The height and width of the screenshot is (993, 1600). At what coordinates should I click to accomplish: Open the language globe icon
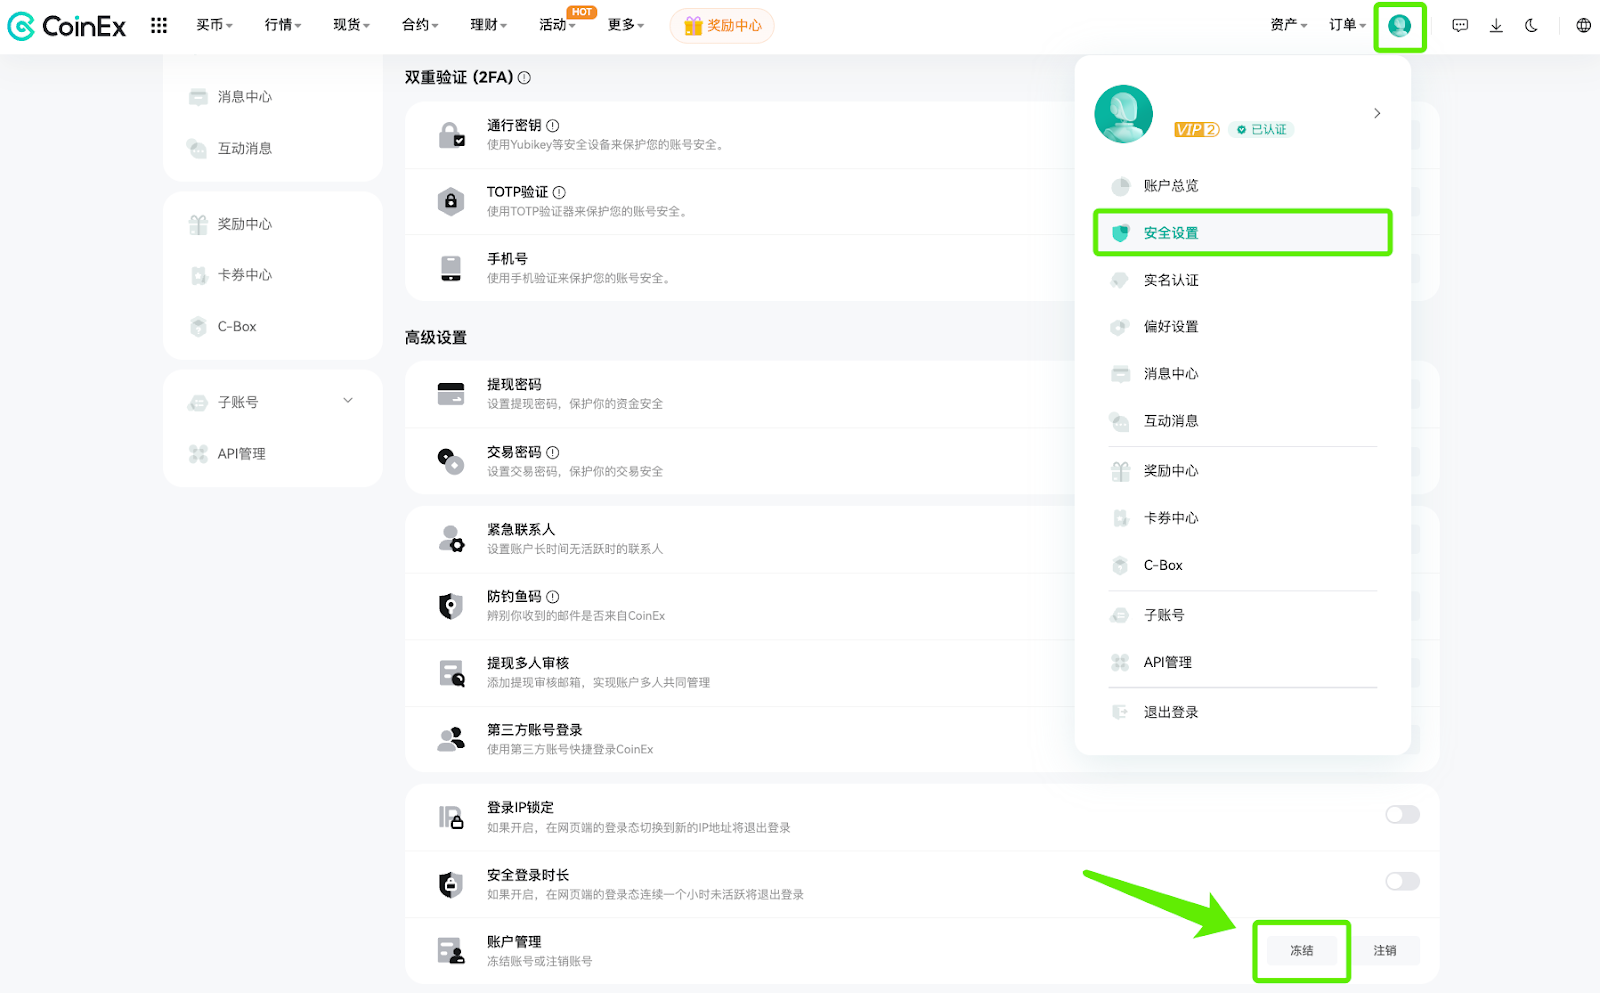pos(1583,25)
